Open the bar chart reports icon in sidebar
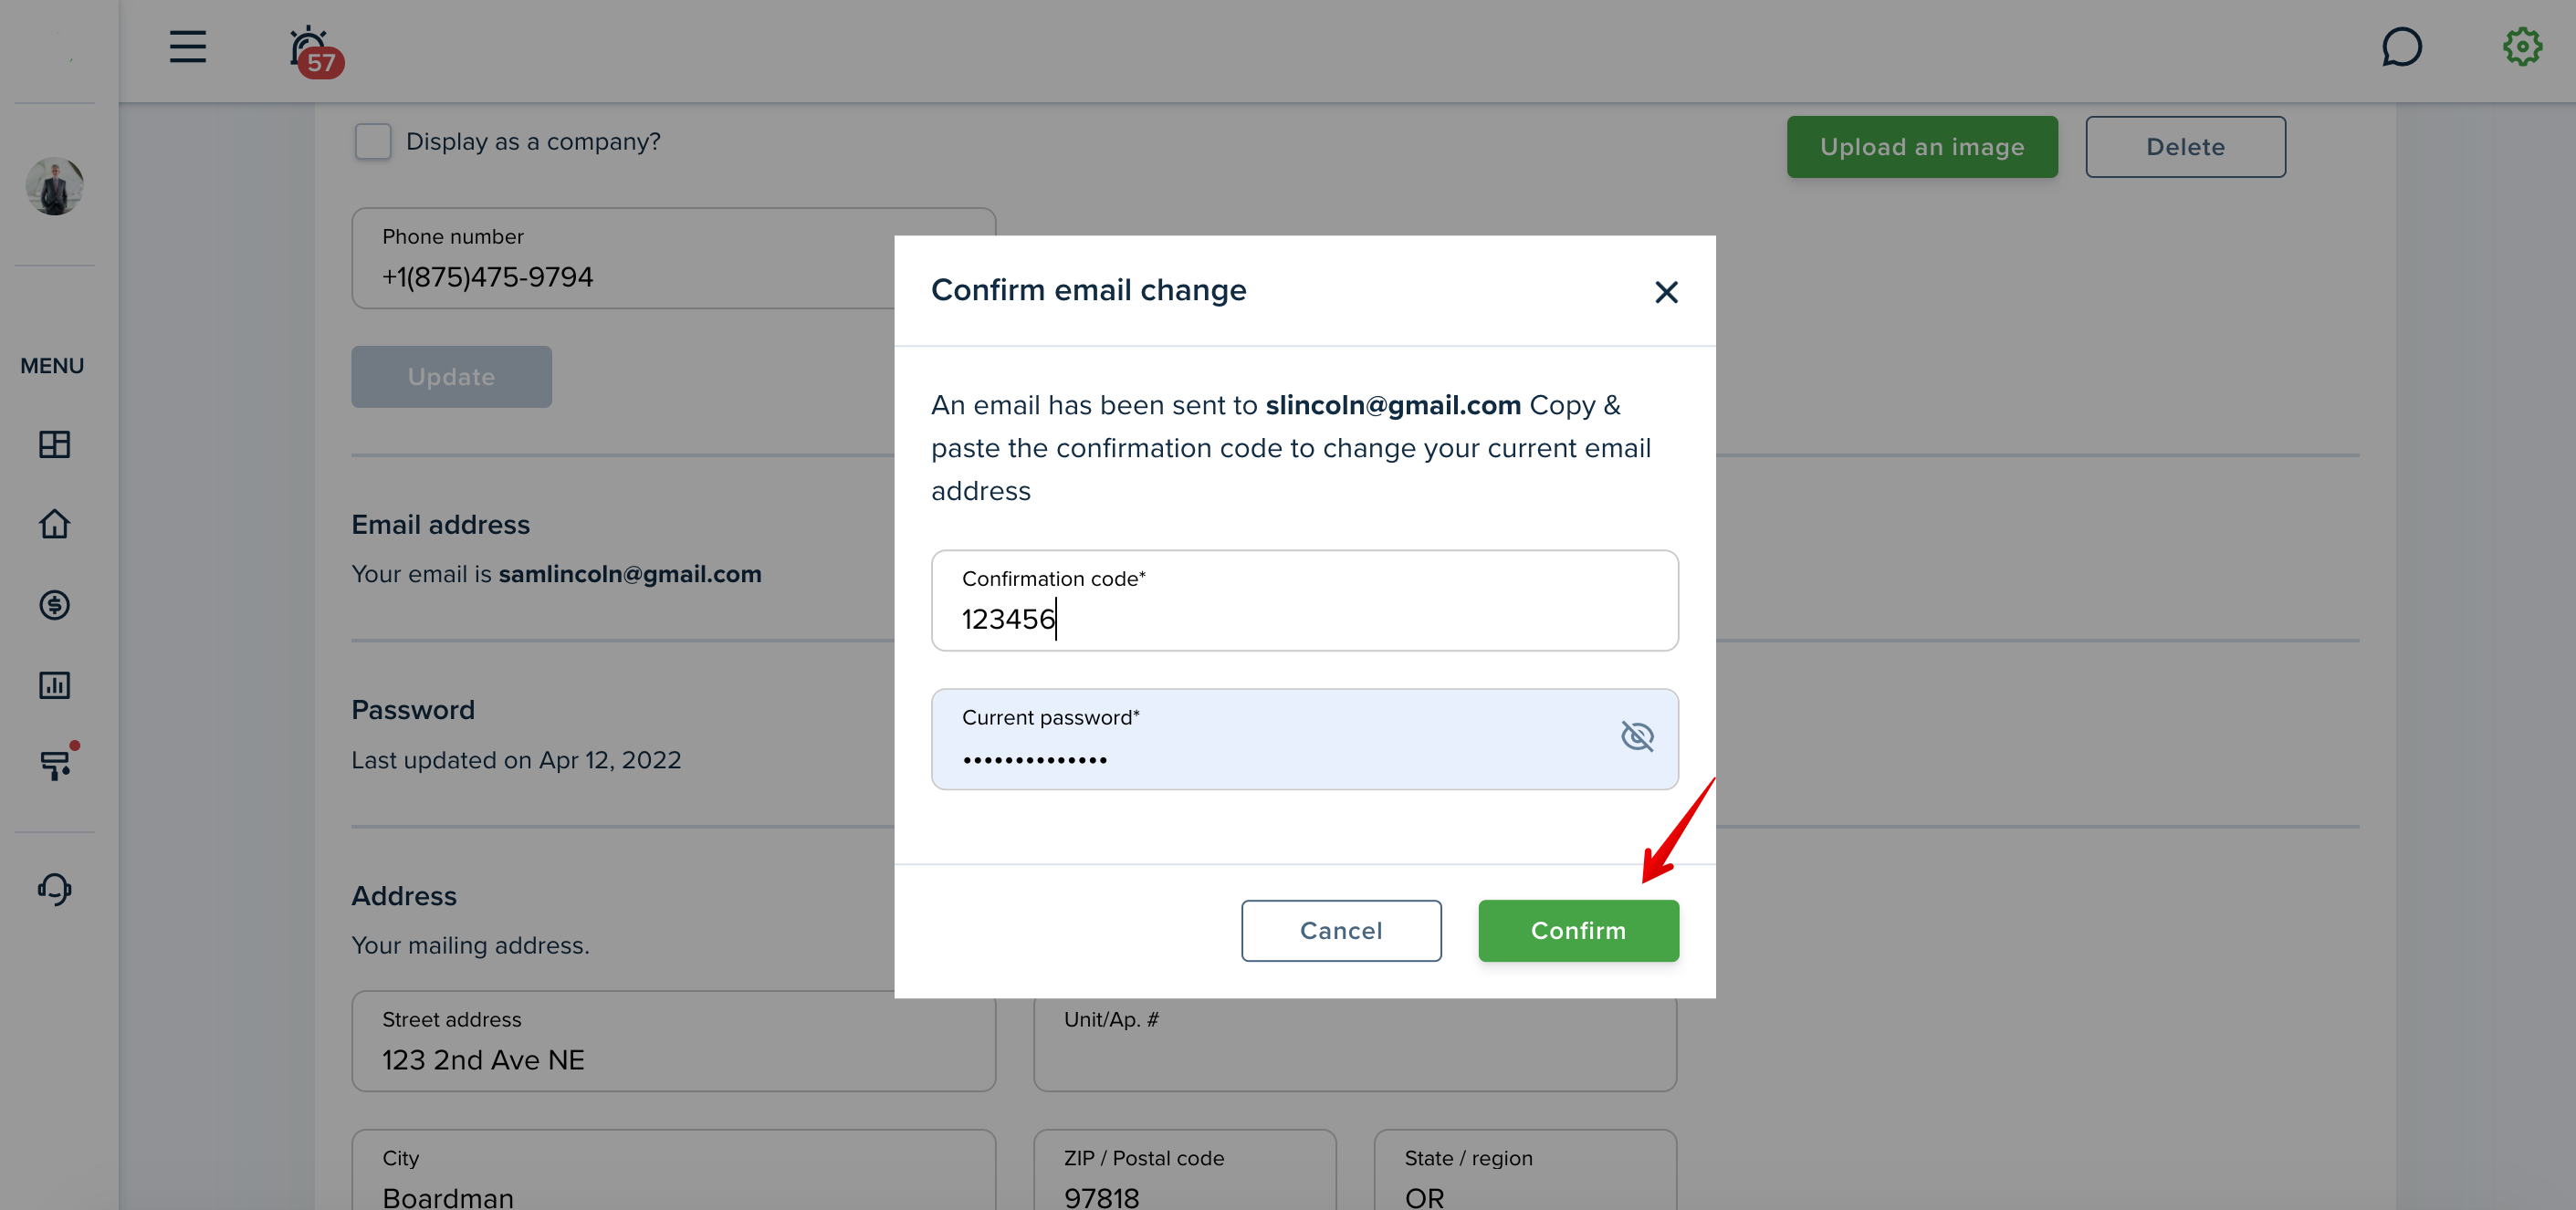 pyautogui.click(x=54, y=685)
